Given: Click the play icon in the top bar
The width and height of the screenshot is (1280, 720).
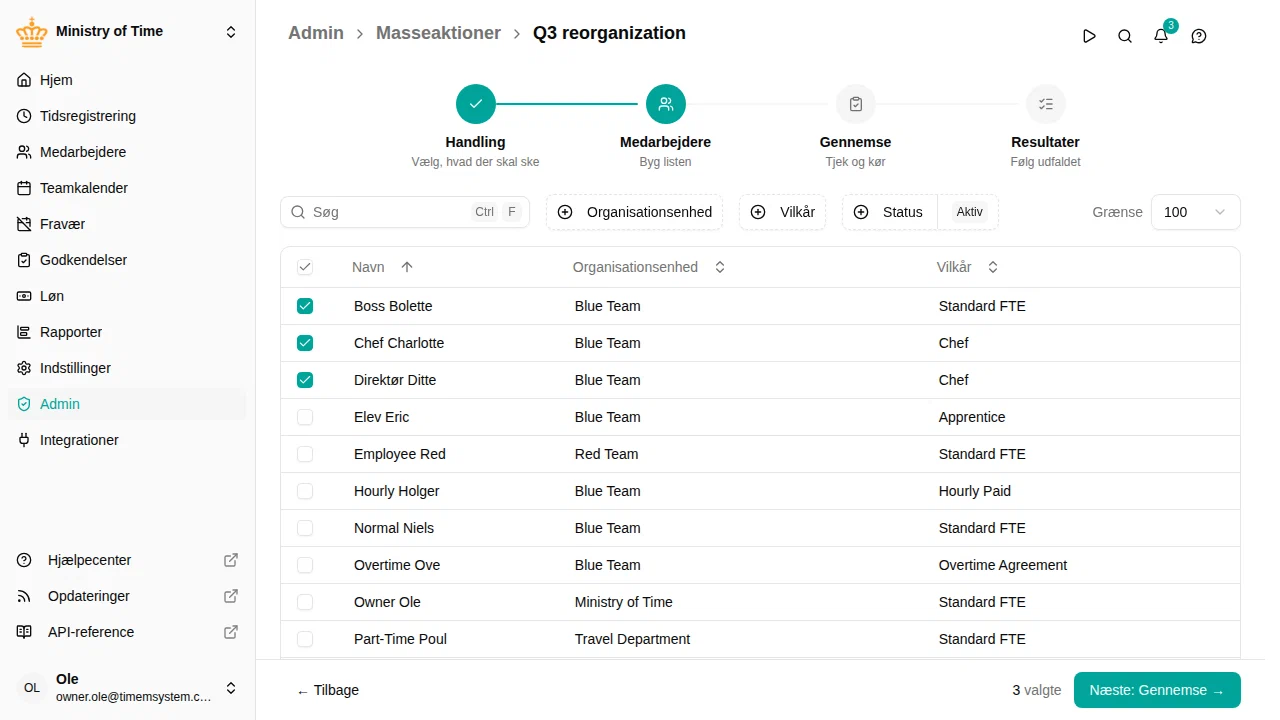Looking at the screenshot, I should (x=1089, y=36).
